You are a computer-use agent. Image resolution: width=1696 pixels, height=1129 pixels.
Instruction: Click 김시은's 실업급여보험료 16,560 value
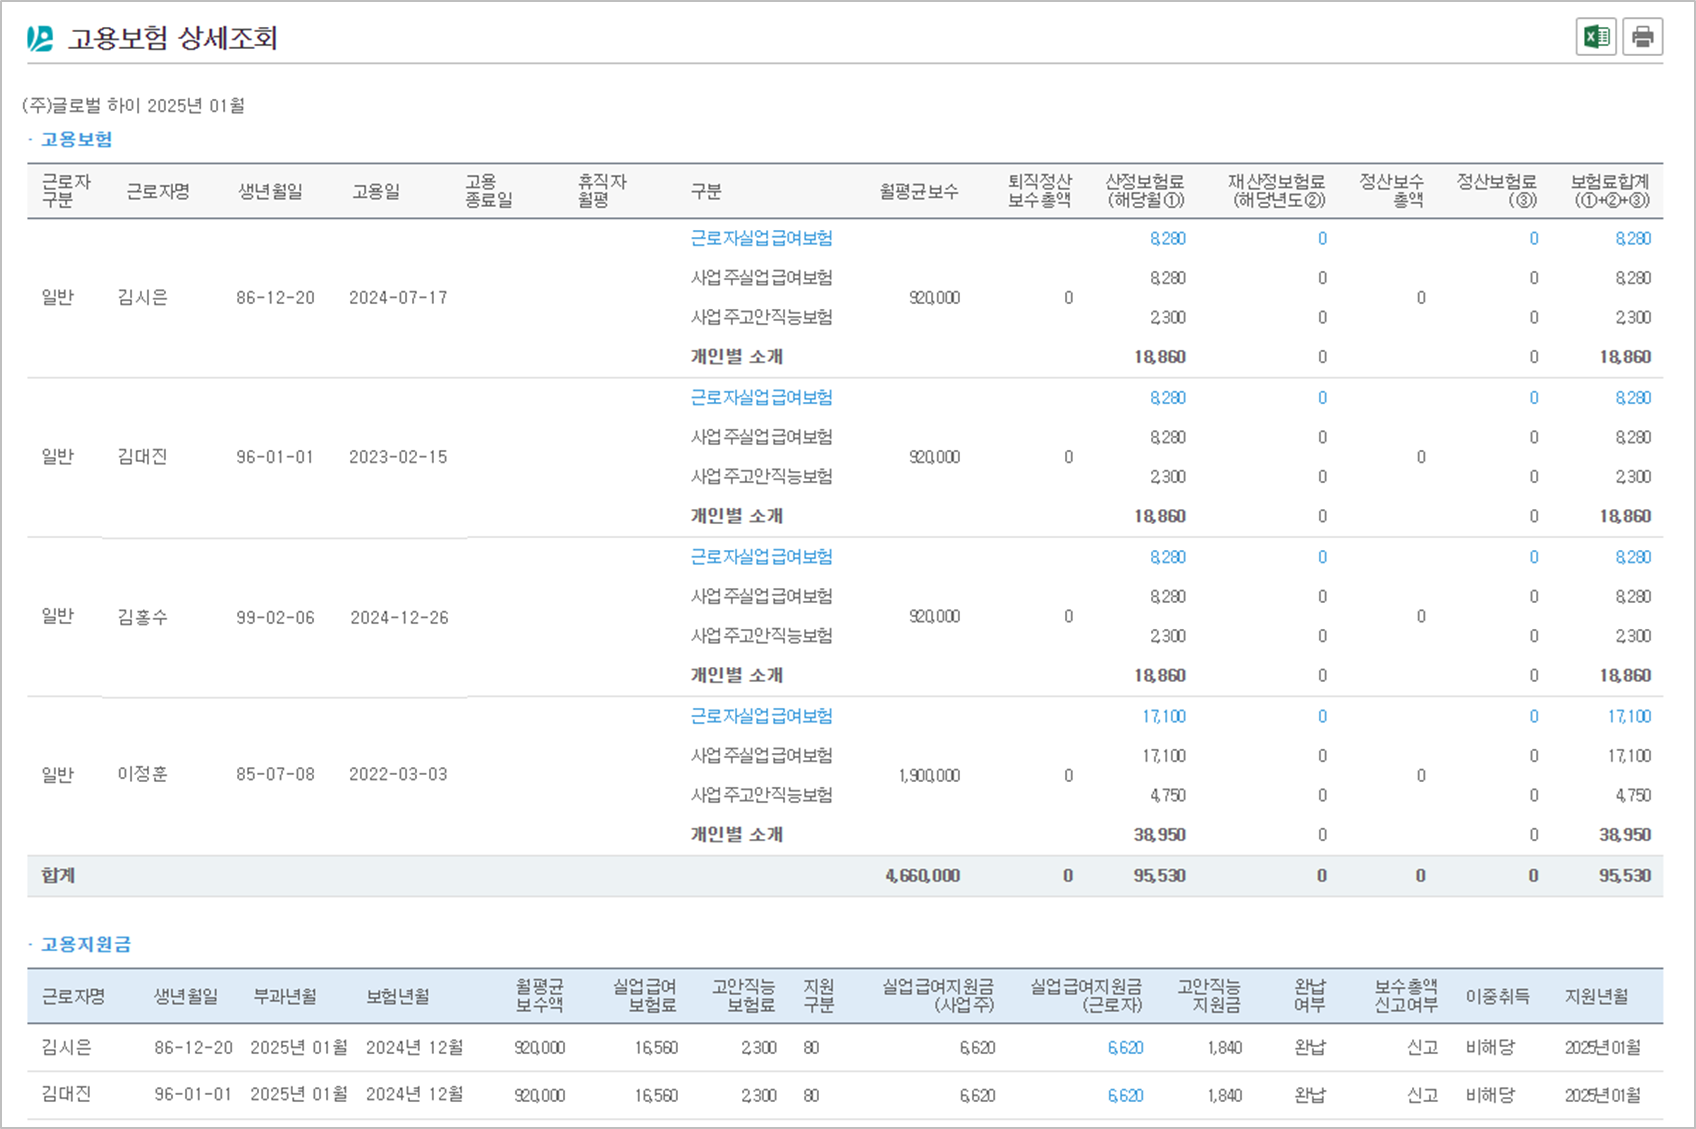click(656, 1047)
